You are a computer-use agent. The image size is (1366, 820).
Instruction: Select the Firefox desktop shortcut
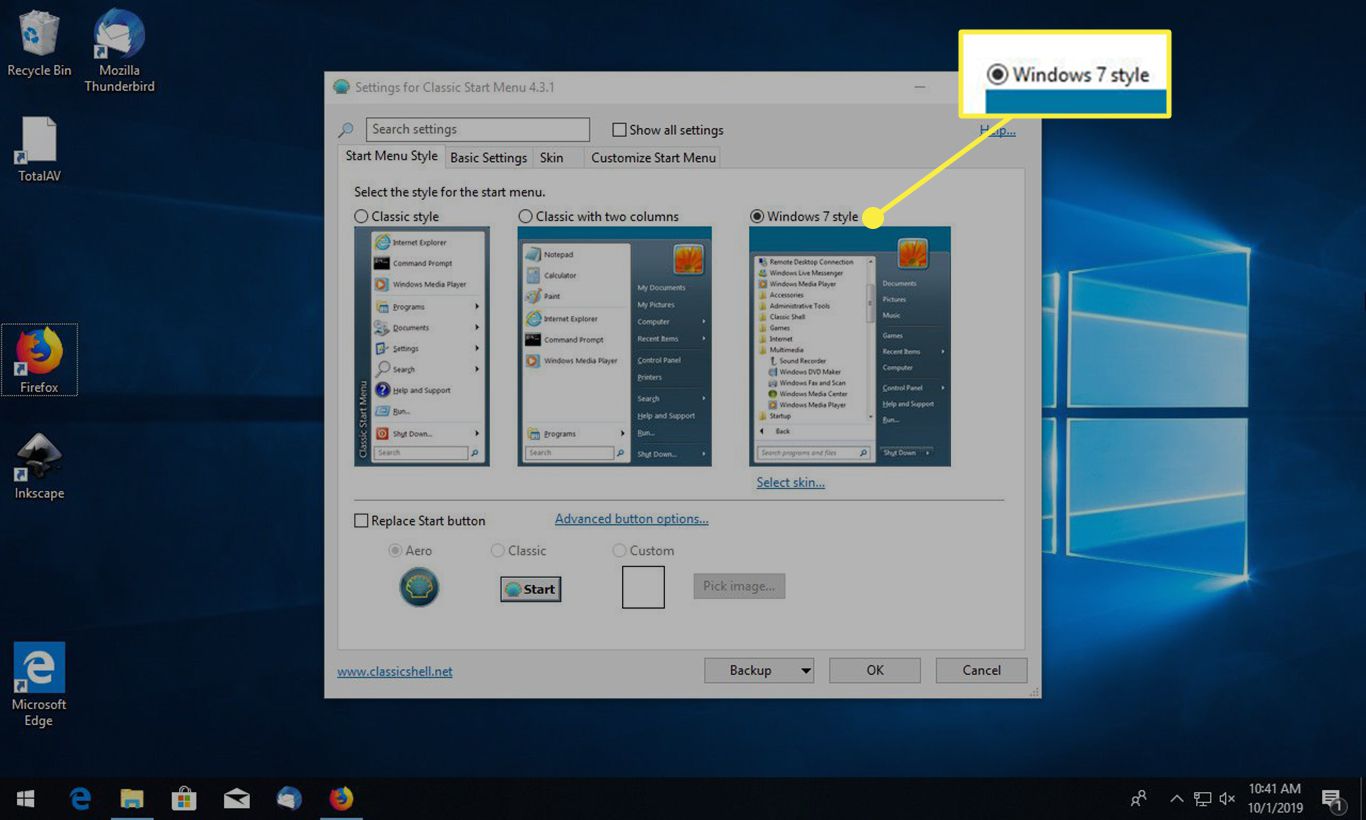39,360
